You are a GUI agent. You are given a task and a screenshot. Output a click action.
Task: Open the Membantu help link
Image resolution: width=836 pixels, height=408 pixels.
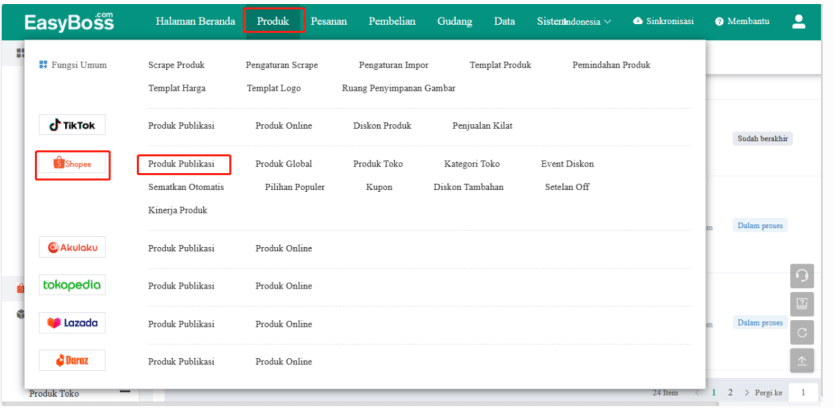(742, 21)
